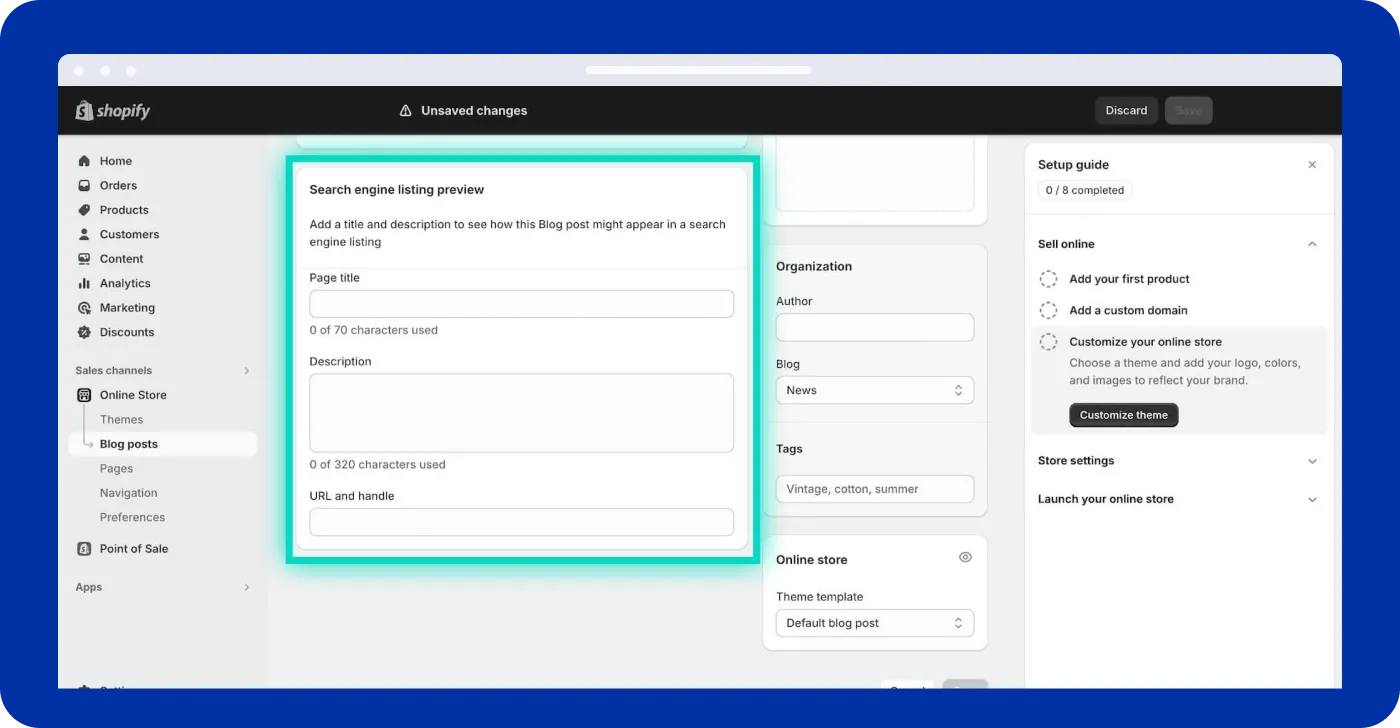The height and width of the screenshot is (728, 1400).
Task: Click the Marketing target icon
Action: click(84, 308)
